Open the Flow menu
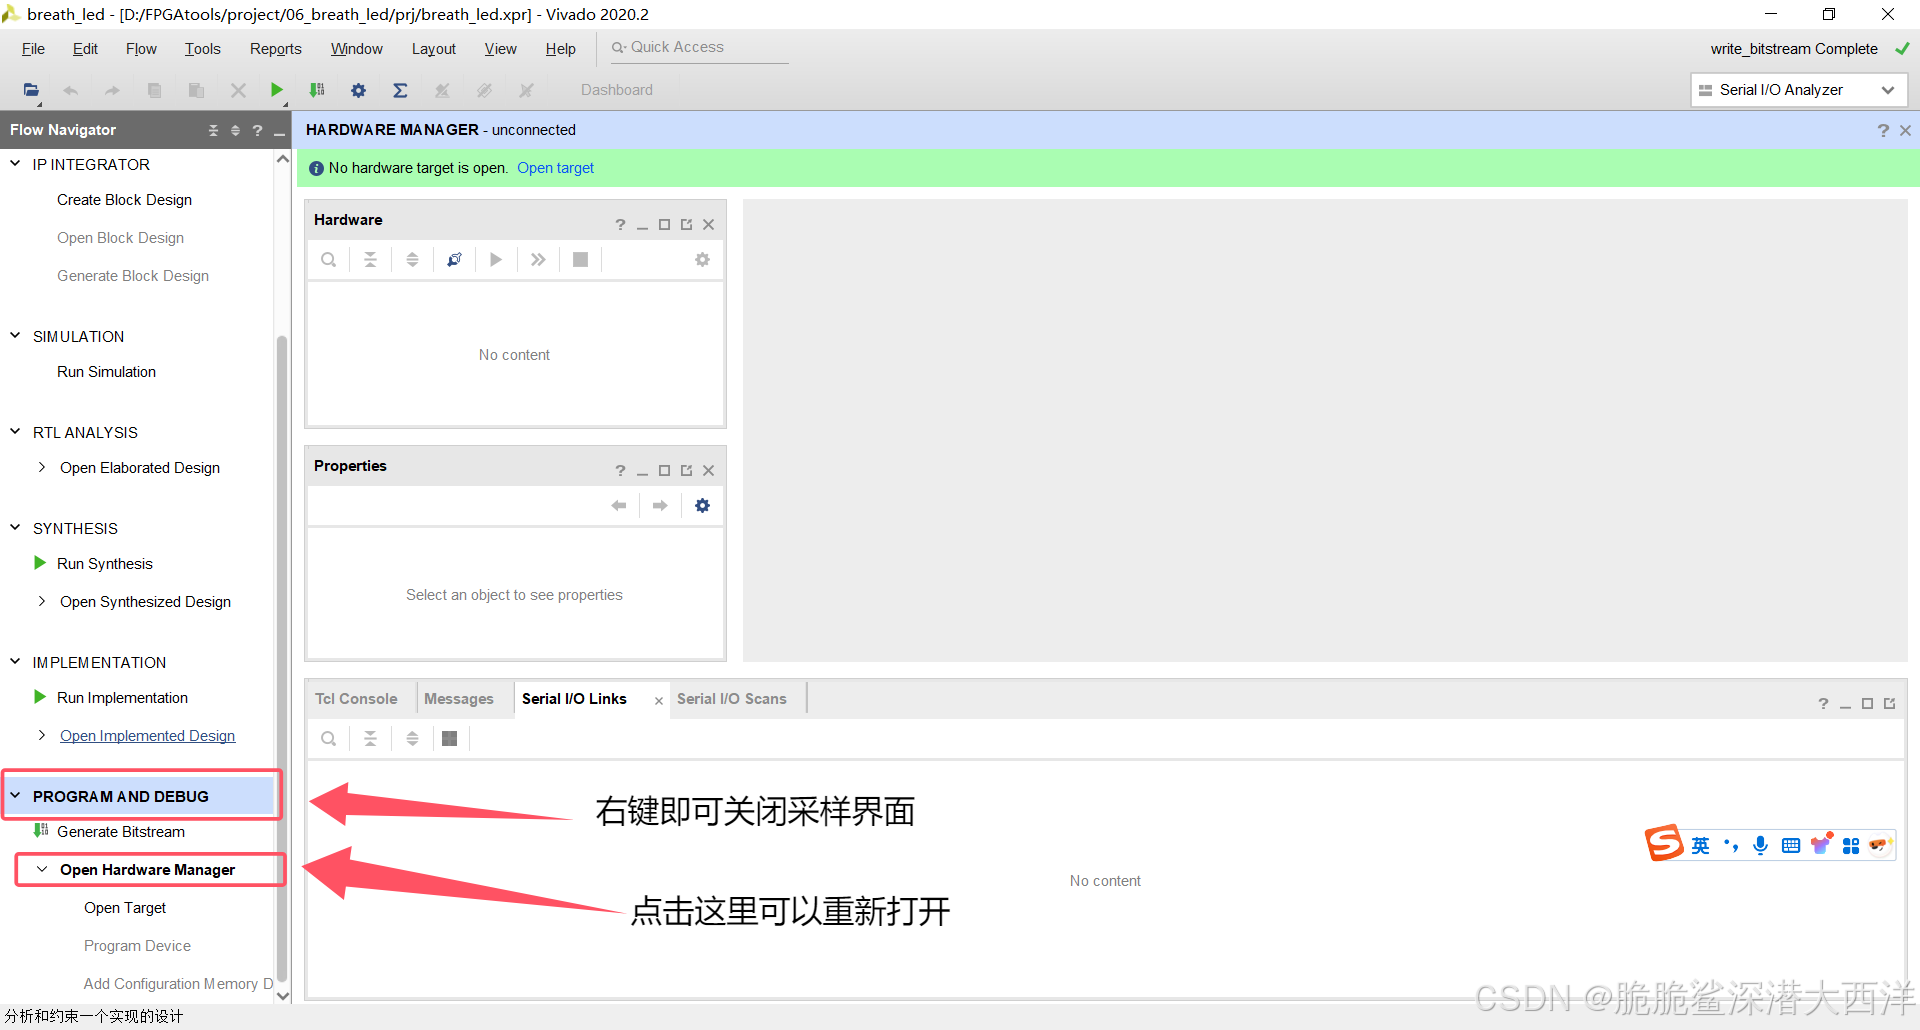1920x1030 pixels. (x=141, y=49)
